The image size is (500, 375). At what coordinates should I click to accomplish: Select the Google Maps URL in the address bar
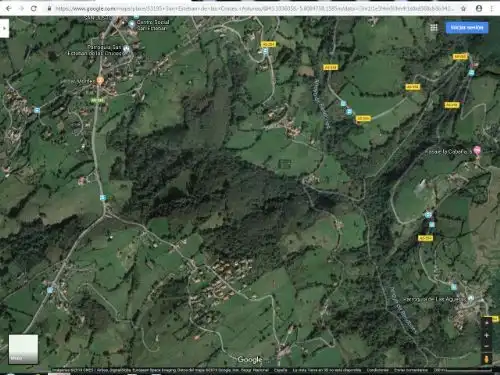point(254,8)
